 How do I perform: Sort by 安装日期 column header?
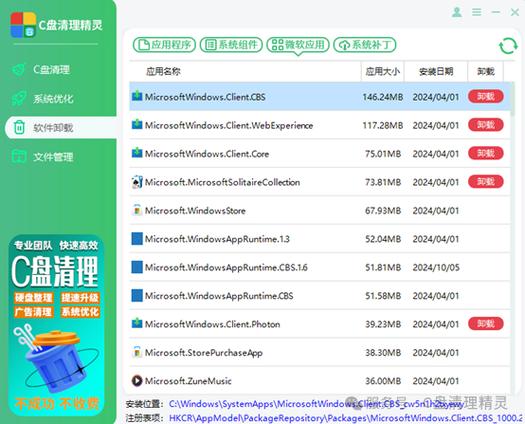[x=436, y=71]
